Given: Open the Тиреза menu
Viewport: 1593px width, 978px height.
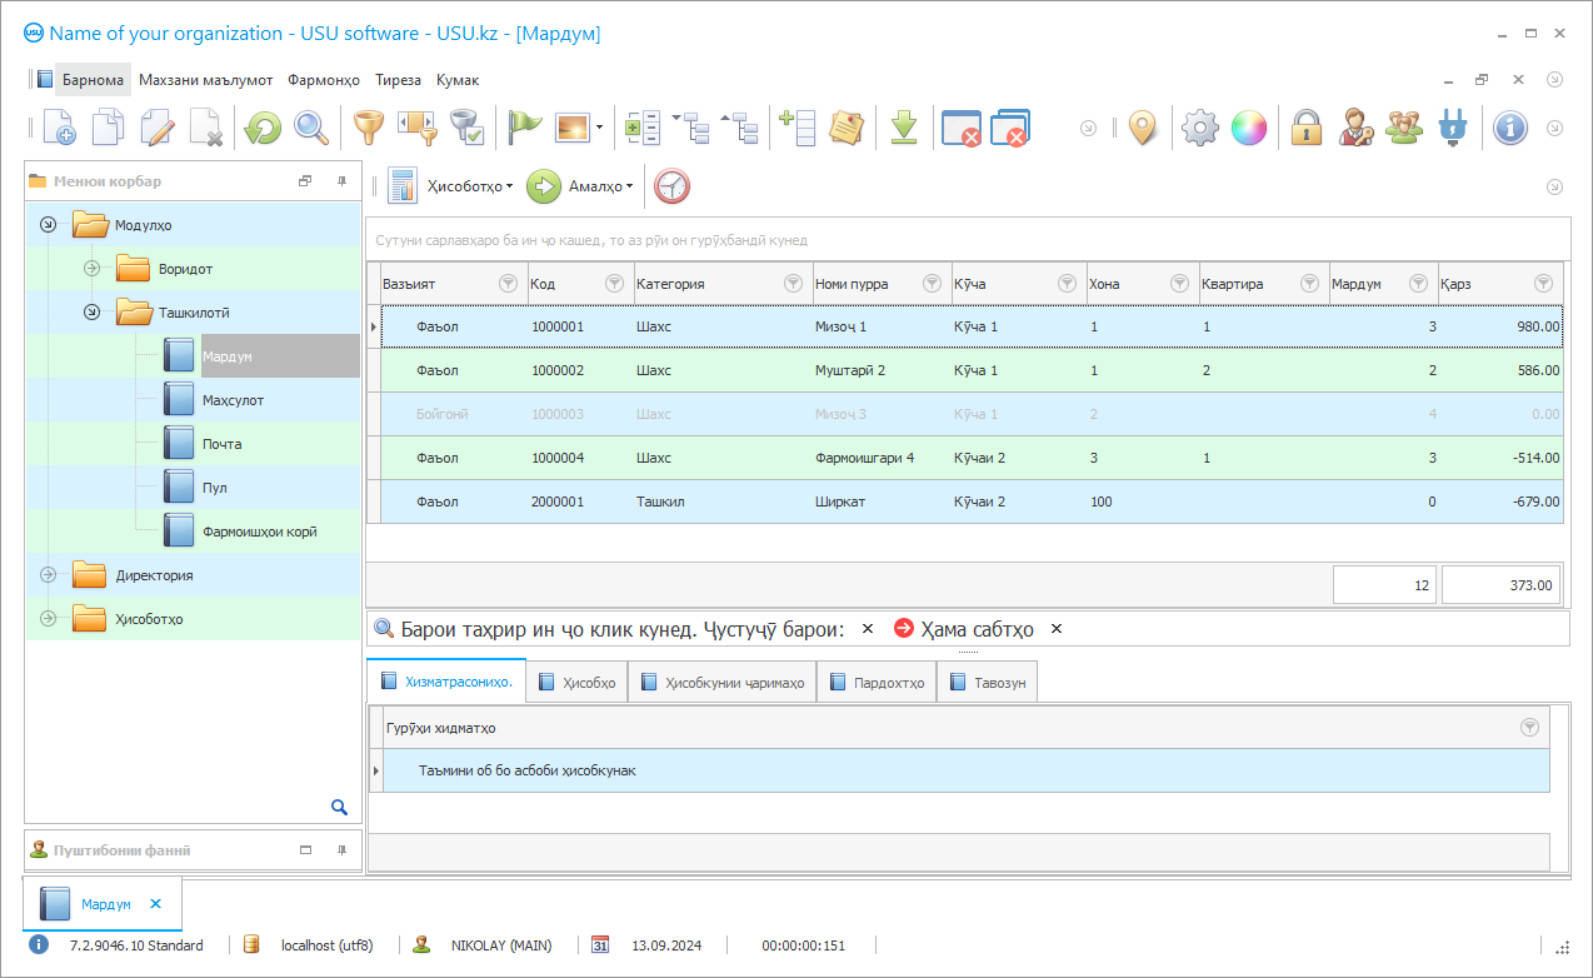Looking at the screenshot, I should [398, 80].
